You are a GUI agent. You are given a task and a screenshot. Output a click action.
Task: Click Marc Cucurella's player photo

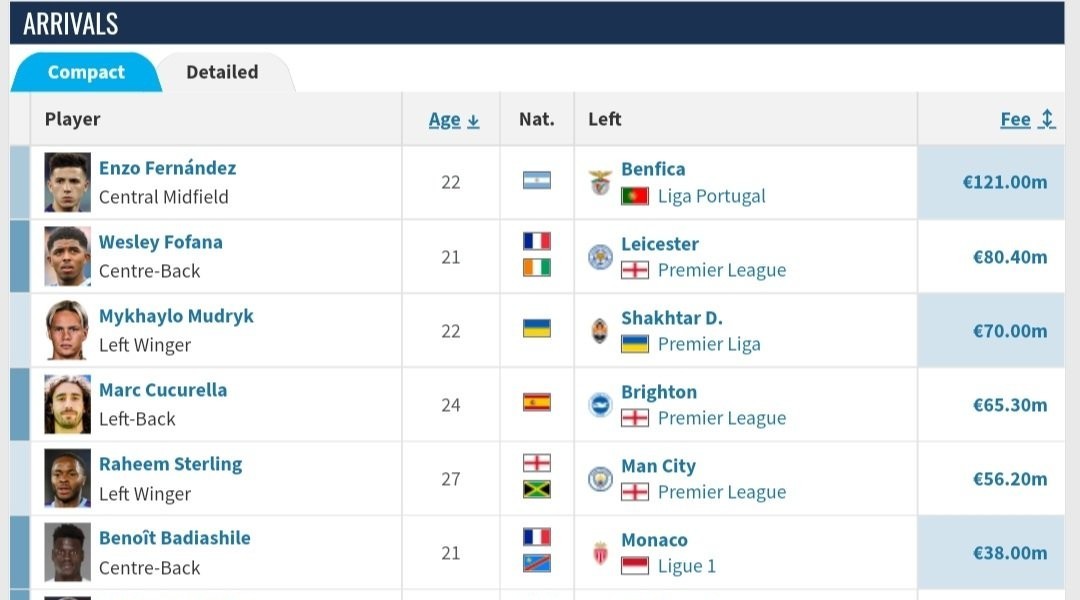click(x=67, y=404)
